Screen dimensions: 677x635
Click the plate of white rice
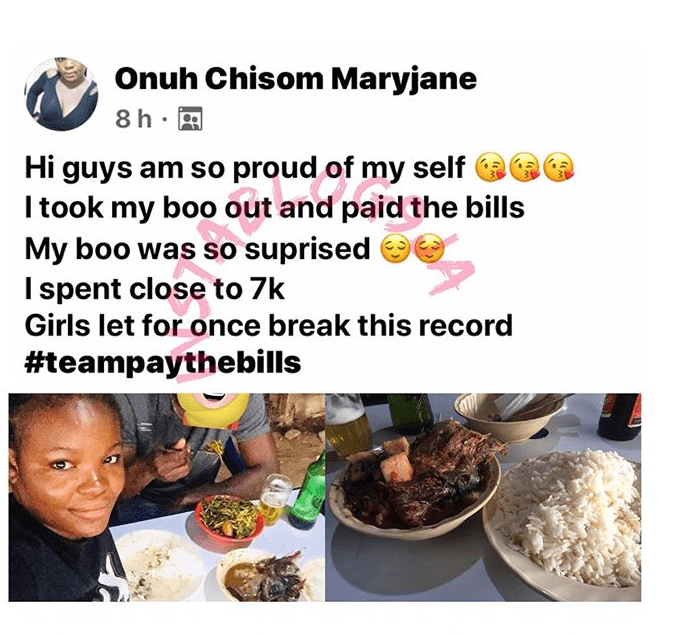click(566, 522)
